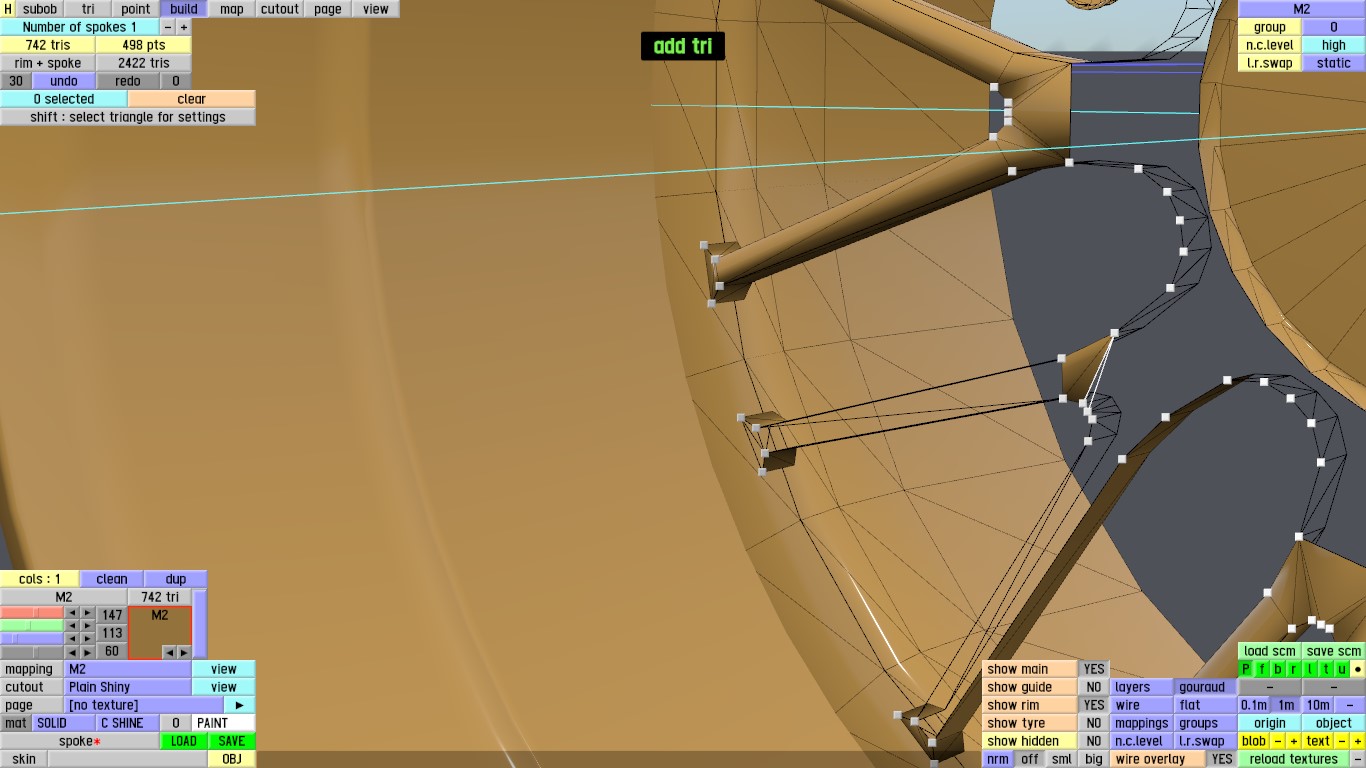Image resolution: width=1366 pixels, height=768 pixels.
Task: Click left arrow inside M2 colour swatch
Action: [x=169, y=652]
